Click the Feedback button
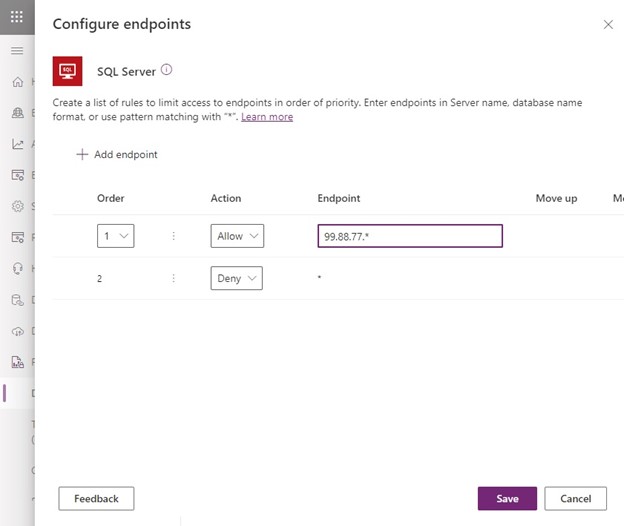This screenshot has height=526, width=624. [96, 498]
